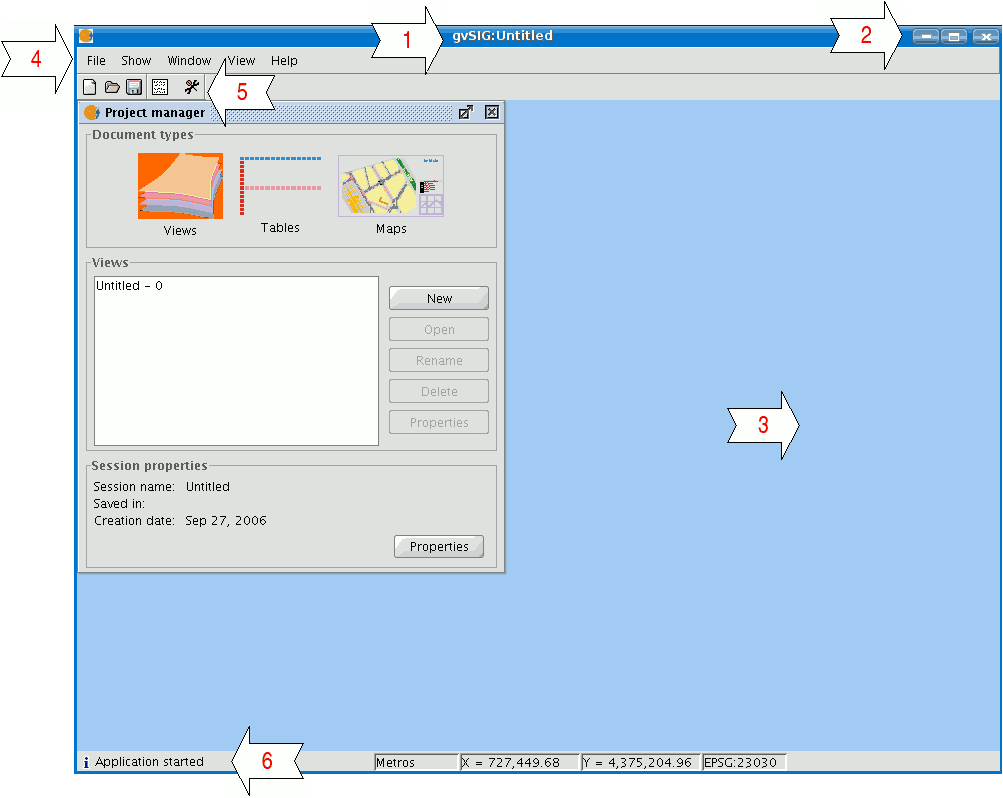This screenshot has height=798, width=1003.
Task: Select the Views document type
Action: [180, 194]
